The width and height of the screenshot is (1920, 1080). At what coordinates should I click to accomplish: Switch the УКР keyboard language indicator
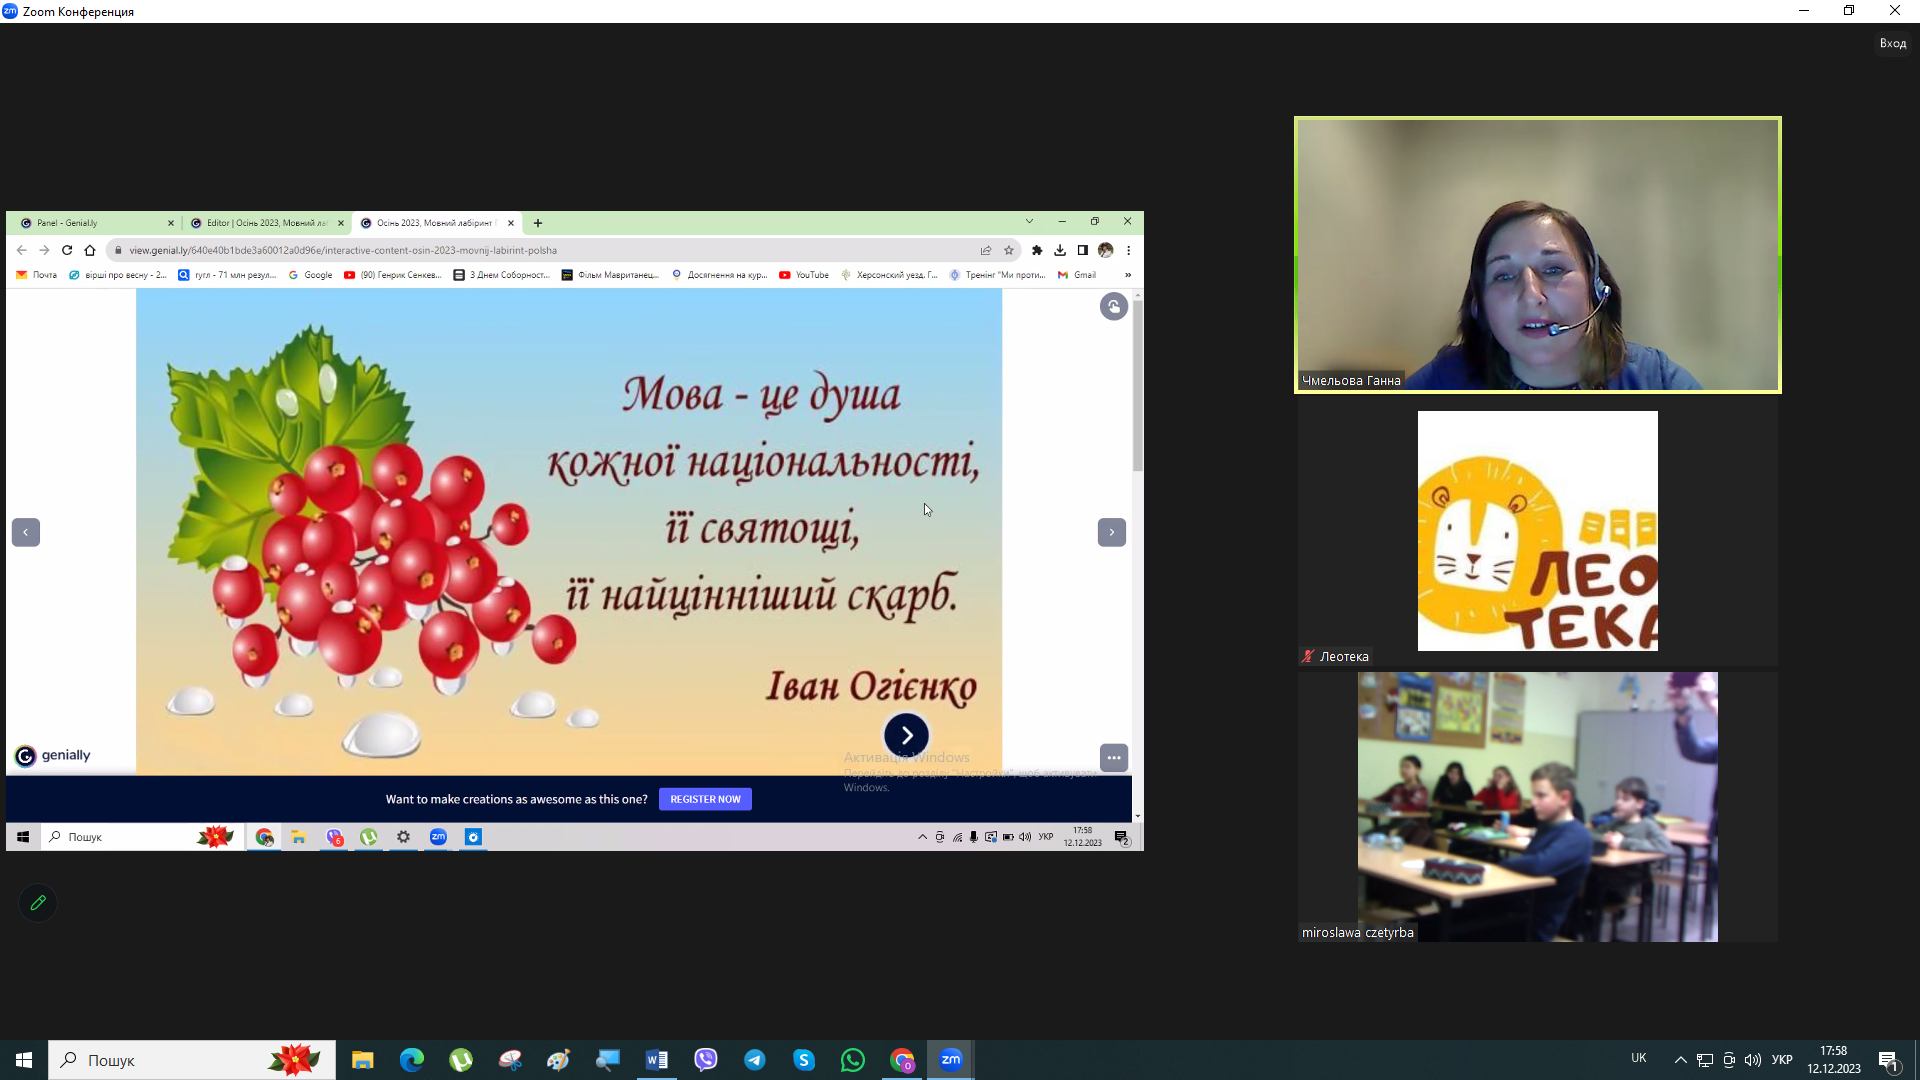pyautogui.click(x=1781, y=1060)
